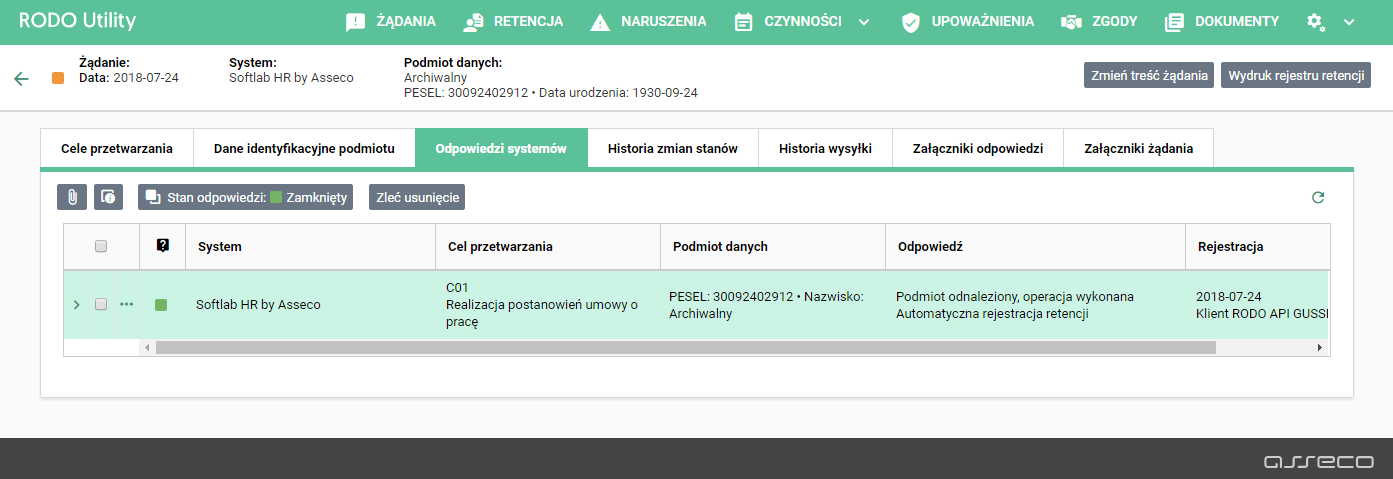Image resolution: width=1393 pixels, height=479 pixels.
Task: Click the info details icon button
Action: (108, 197)
